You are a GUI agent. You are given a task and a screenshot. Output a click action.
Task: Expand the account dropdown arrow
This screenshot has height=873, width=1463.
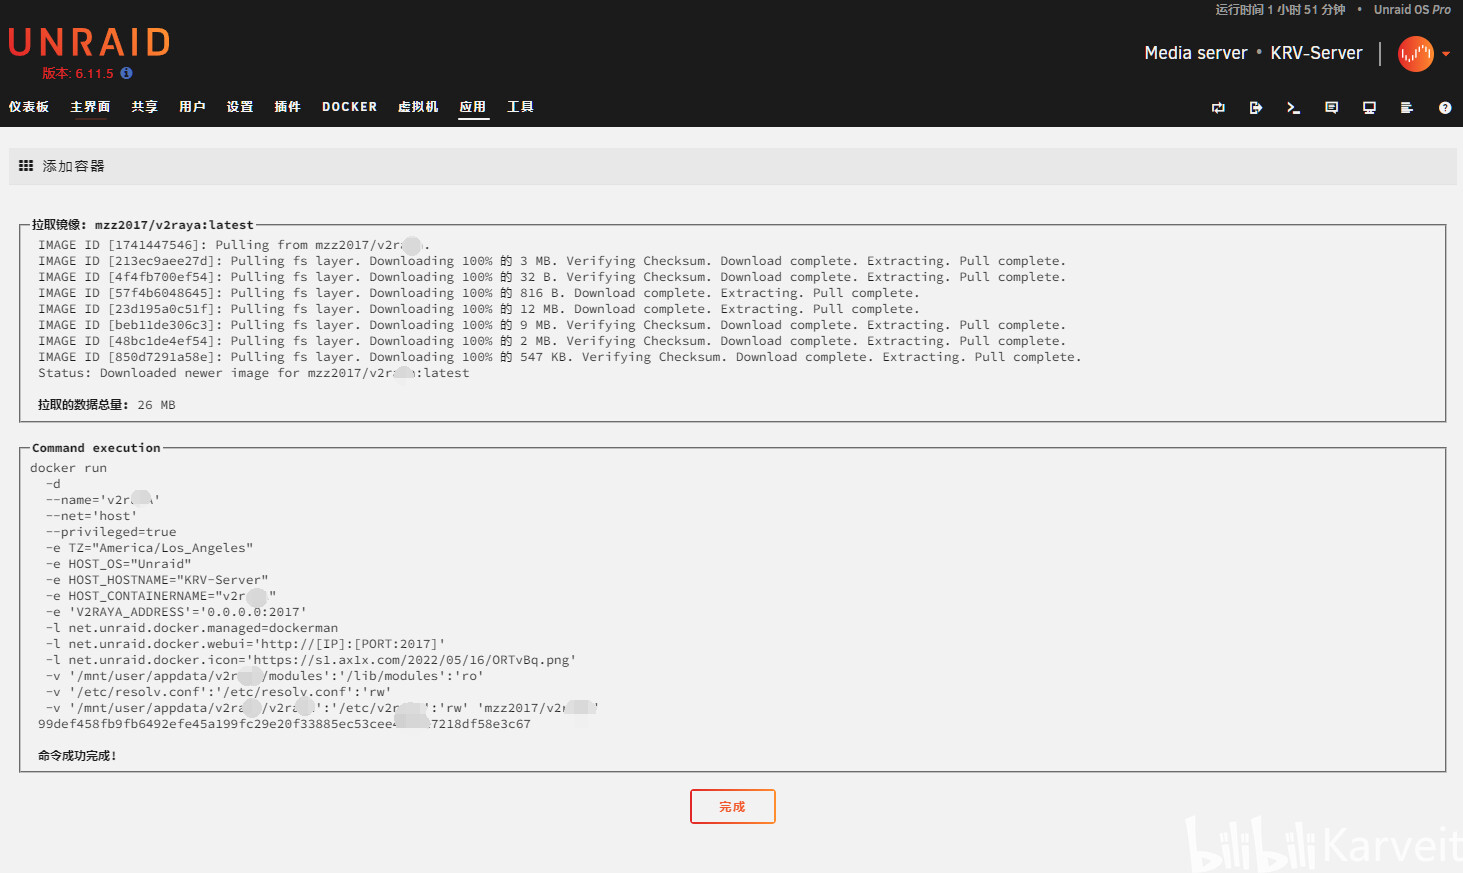tap(1446, 54)
